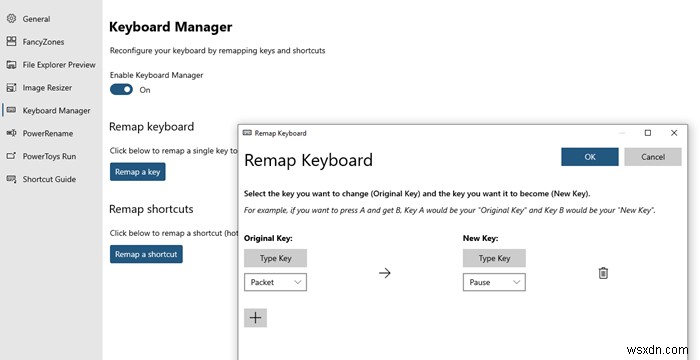
Task: Click the PowerToys Run icon
Action: 12,156
